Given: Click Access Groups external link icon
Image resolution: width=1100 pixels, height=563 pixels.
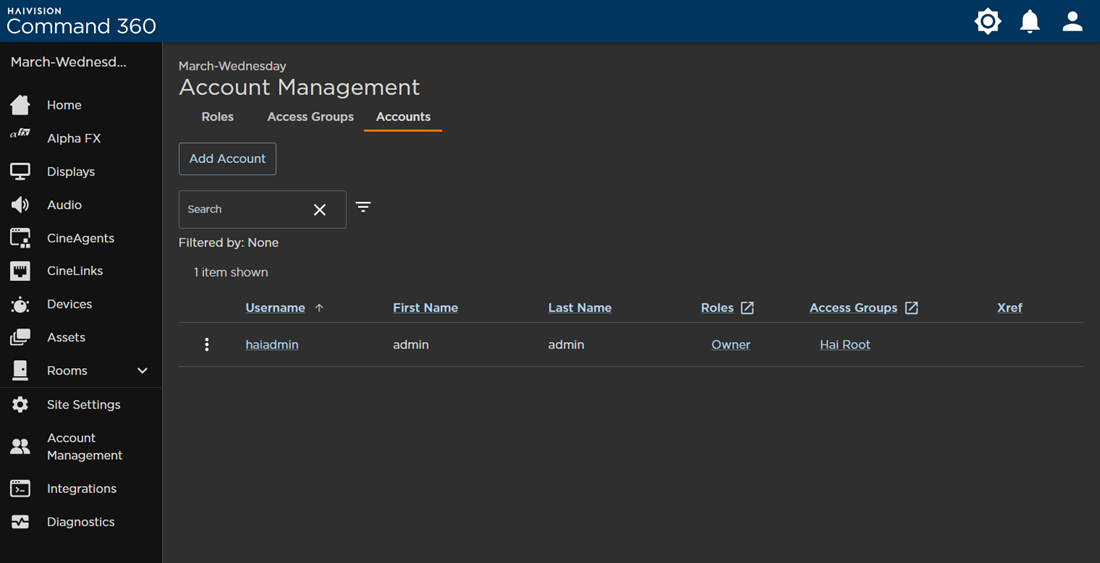Looking at the screenshot, I should [x=911, y=308].
